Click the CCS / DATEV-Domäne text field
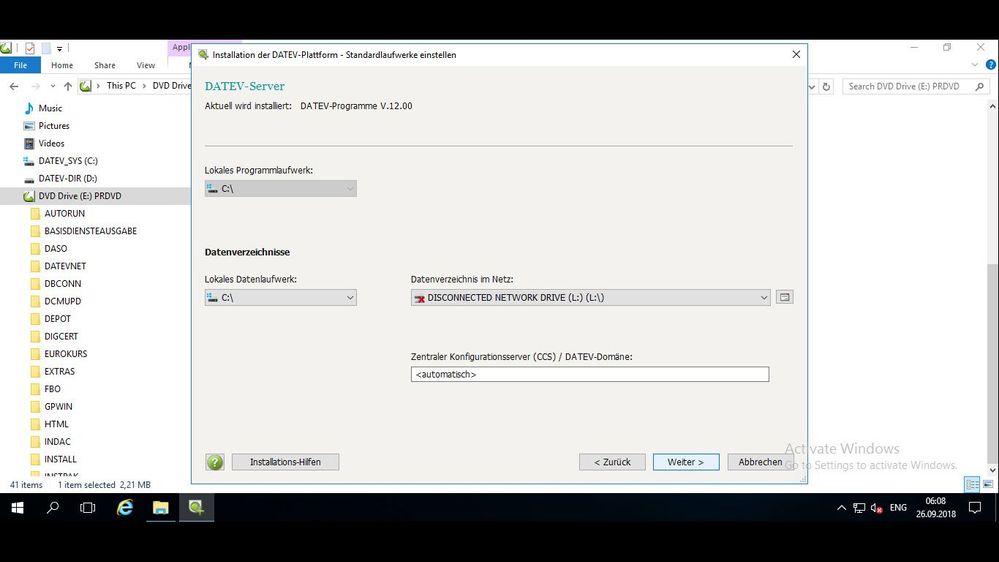Viewport: 999px width, 562px height. pyautogui.click(x=589, y=374)
